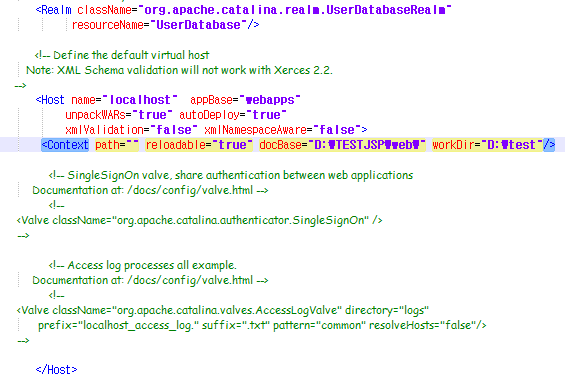Select the D:\TESTJSP\web docBase value
The height and width of the screenshot is (376, 572).
[x=367, y=145]
